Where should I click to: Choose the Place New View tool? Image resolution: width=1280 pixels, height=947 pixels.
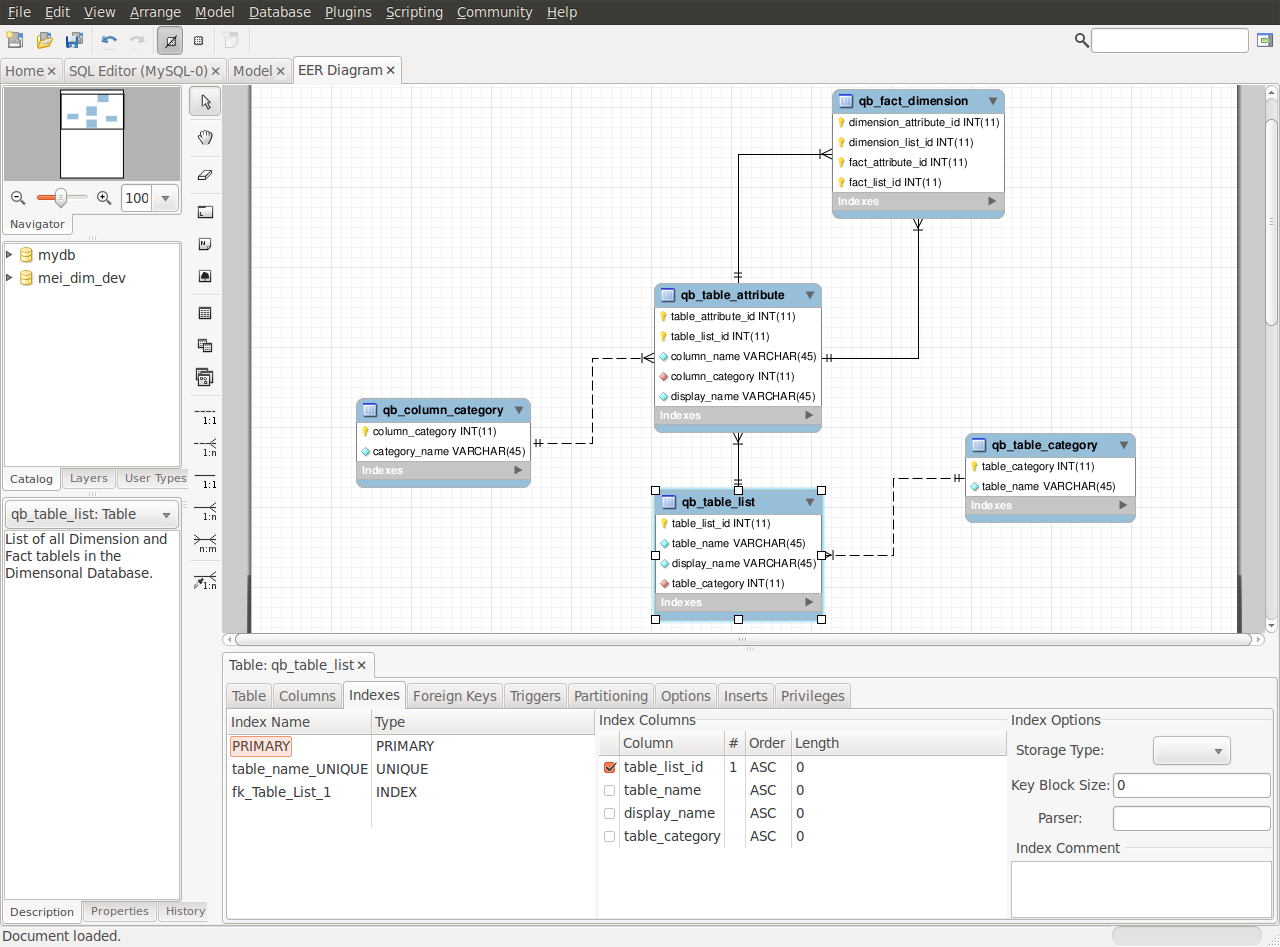[204, 345]
